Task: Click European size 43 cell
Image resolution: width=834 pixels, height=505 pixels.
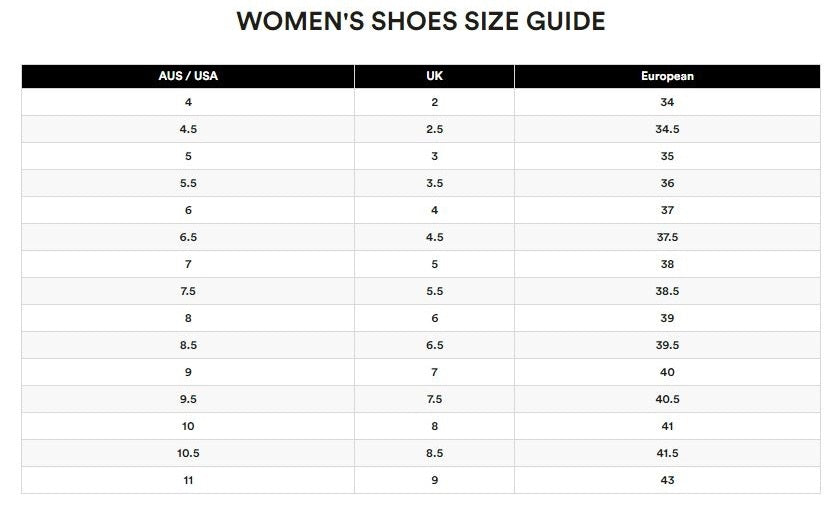Action: click(x=667, y=480)
